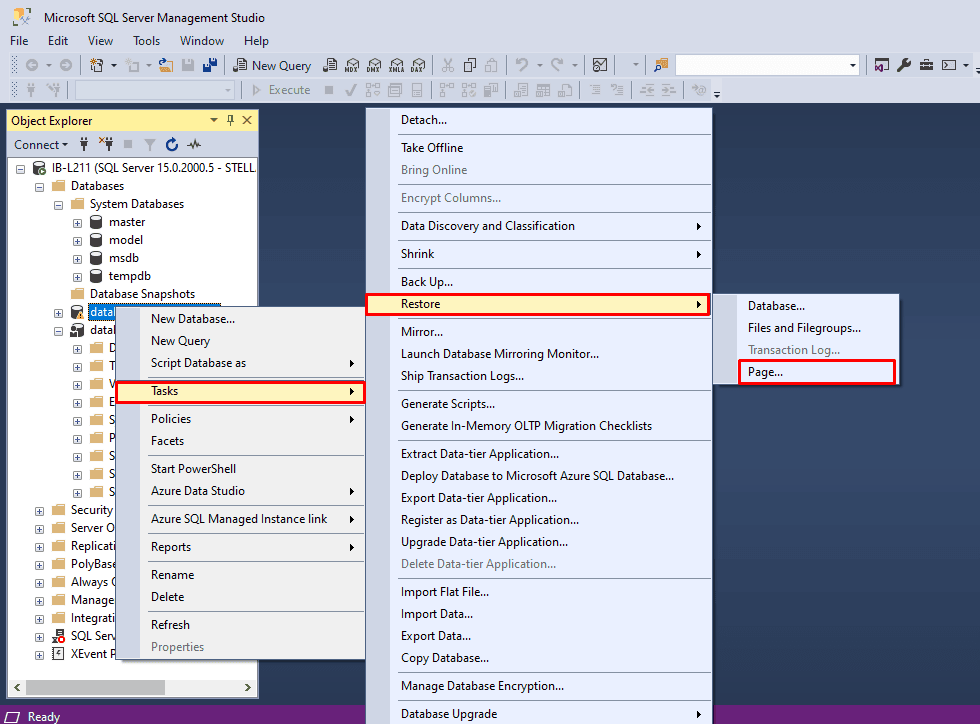Pin the Object Explorer panel
This screenshot has width=980, height=724.
coord(230,120)
